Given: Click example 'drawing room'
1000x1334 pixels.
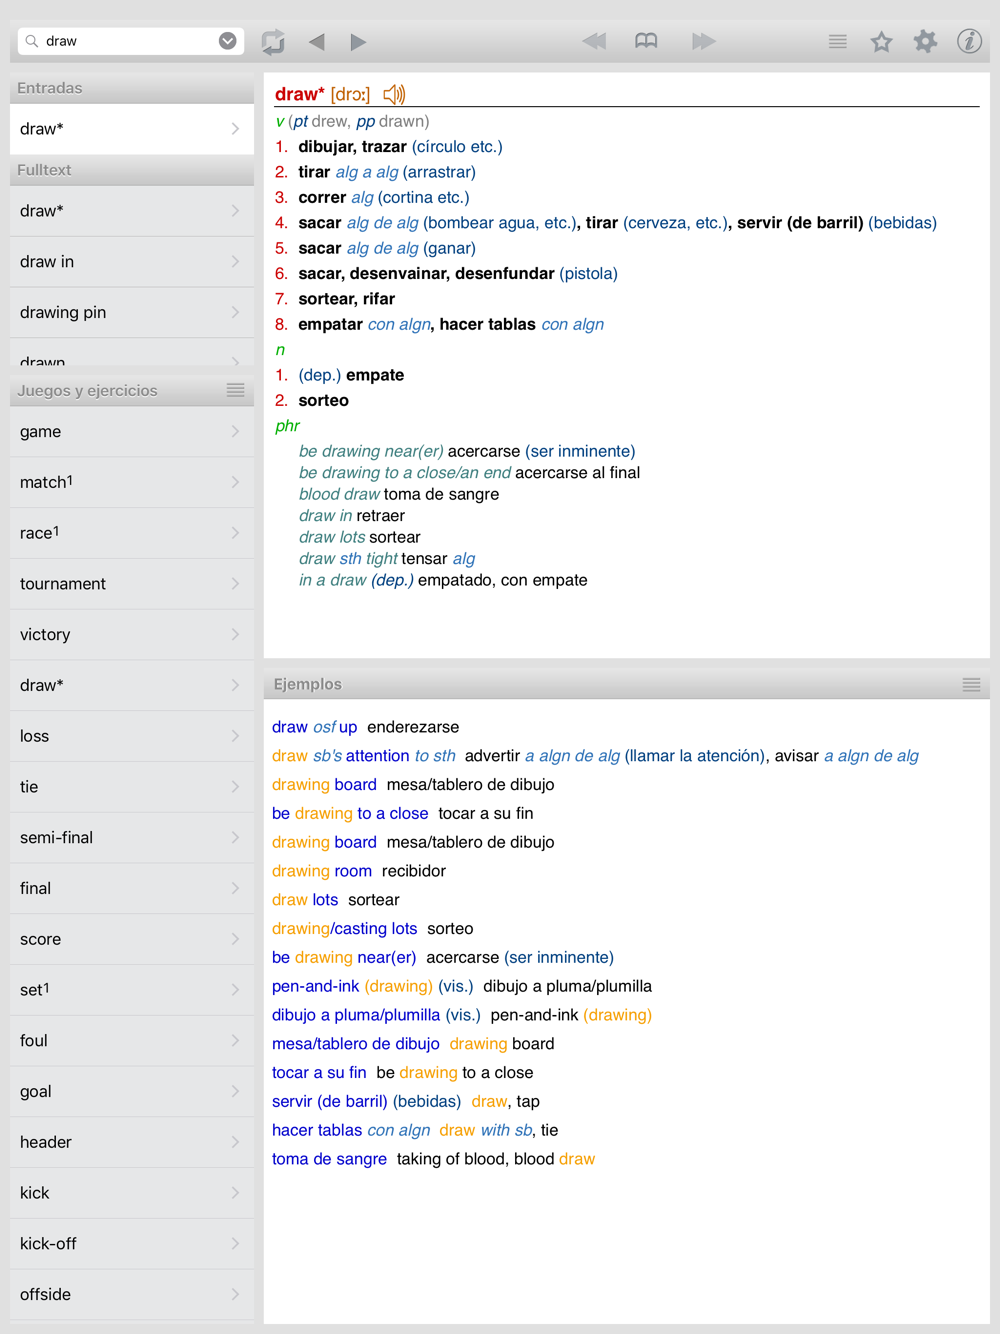Looking at the screenshot, I should coord(322,871).
